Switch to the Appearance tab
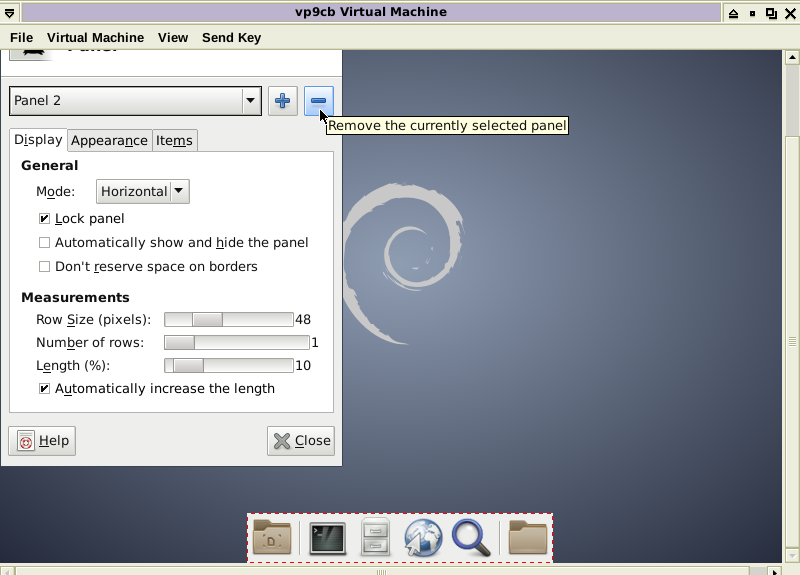 [109, 141]
